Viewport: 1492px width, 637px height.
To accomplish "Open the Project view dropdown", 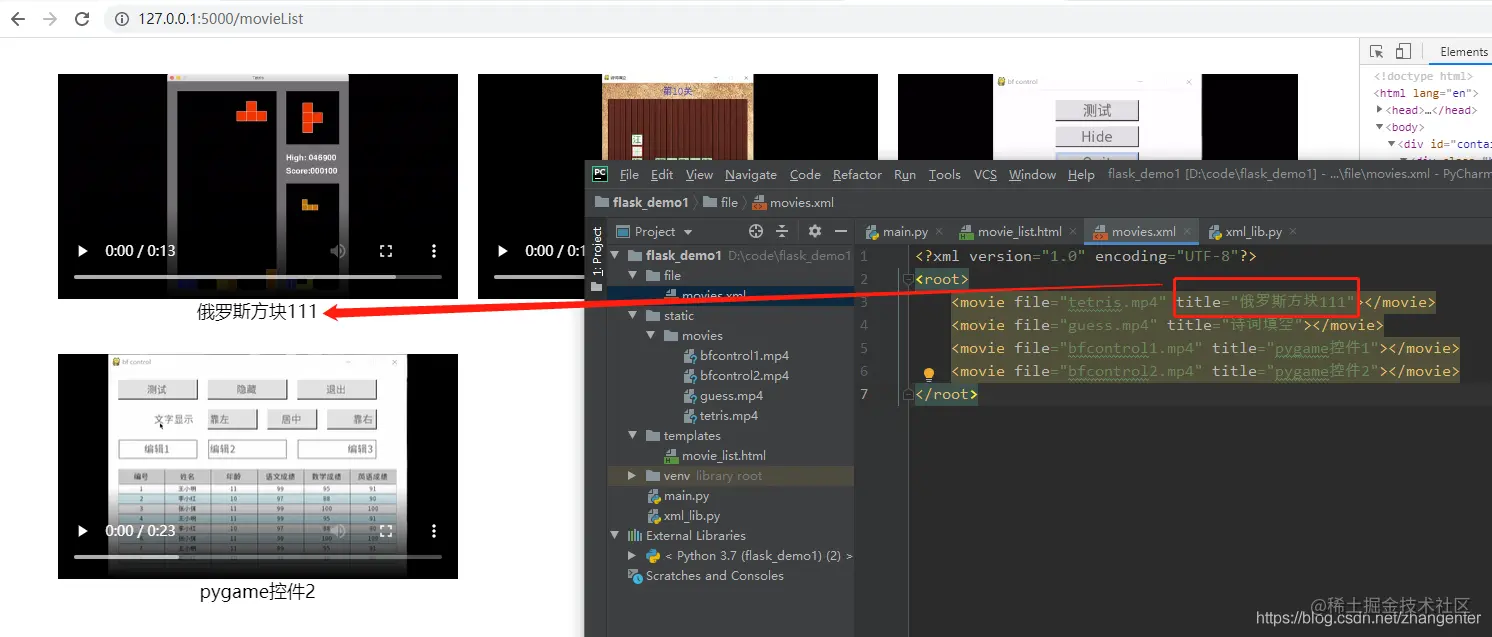I will pos(654,231).
